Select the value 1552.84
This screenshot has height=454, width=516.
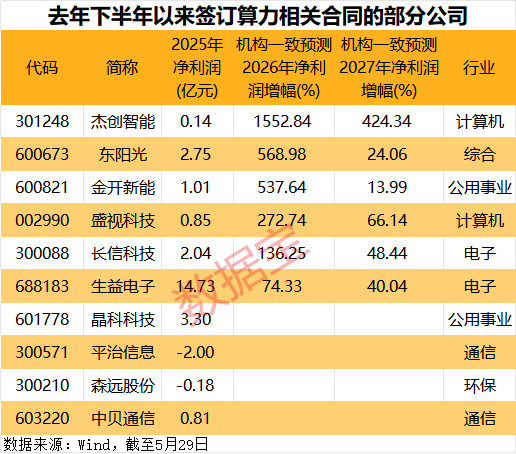click(x=282, y=121)
